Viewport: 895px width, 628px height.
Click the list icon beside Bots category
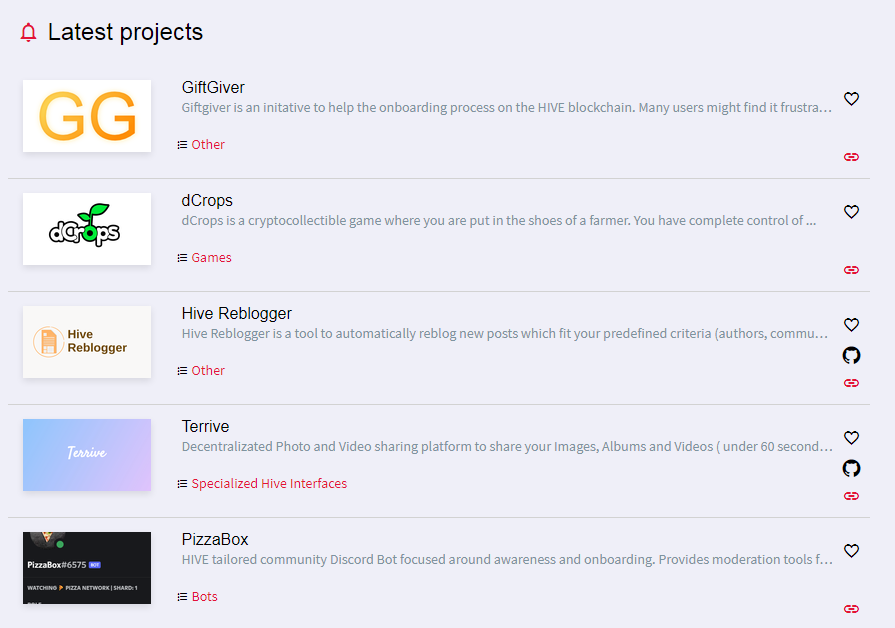pos(182,597)
